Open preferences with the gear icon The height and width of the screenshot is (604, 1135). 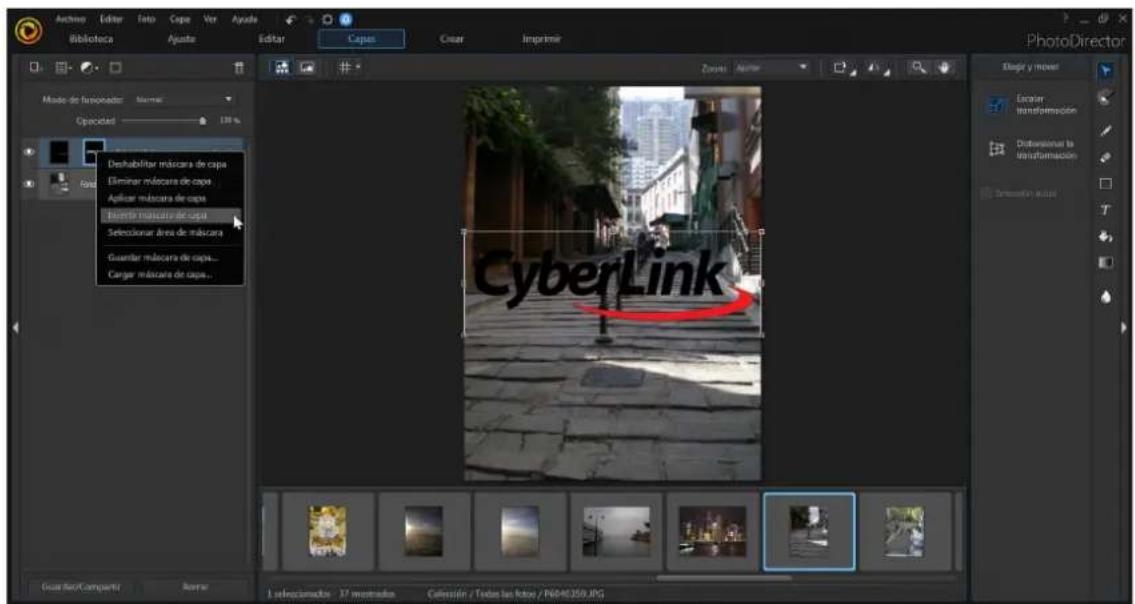(x=328, y=20)
